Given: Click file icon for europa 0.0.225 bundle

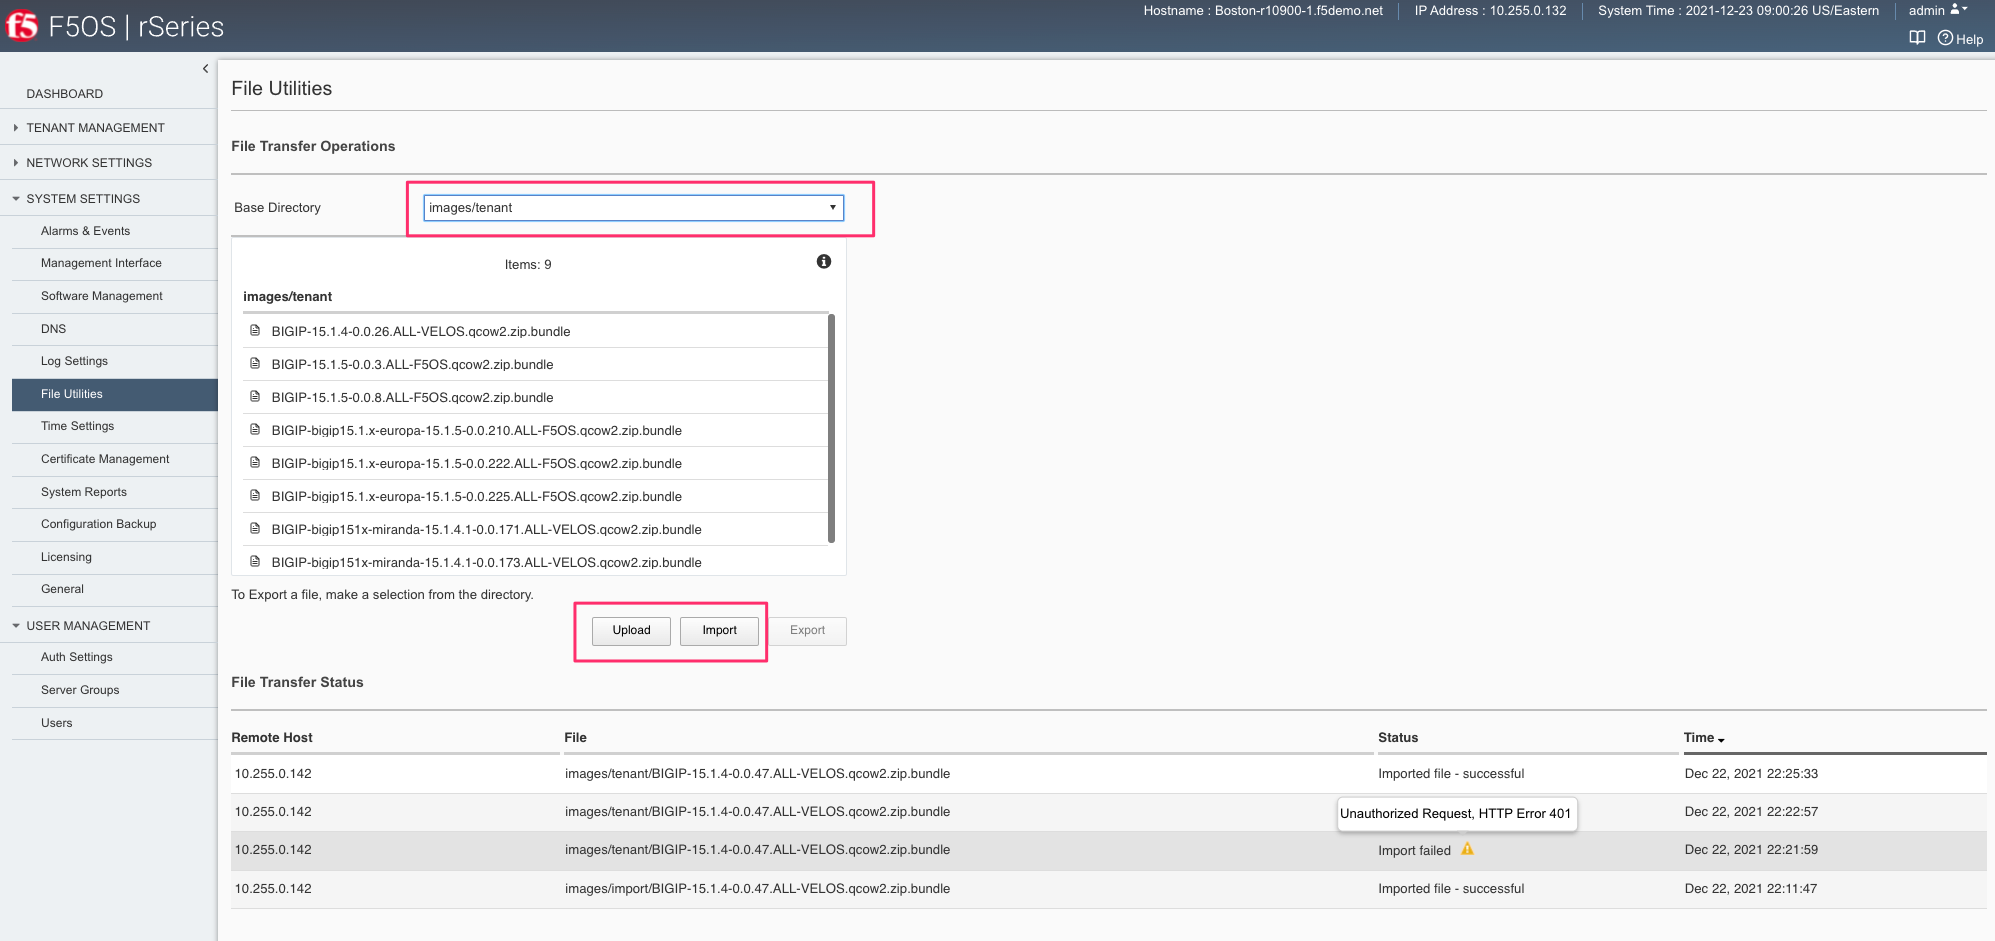Looking at the screenshot, I should pos(255,495).
